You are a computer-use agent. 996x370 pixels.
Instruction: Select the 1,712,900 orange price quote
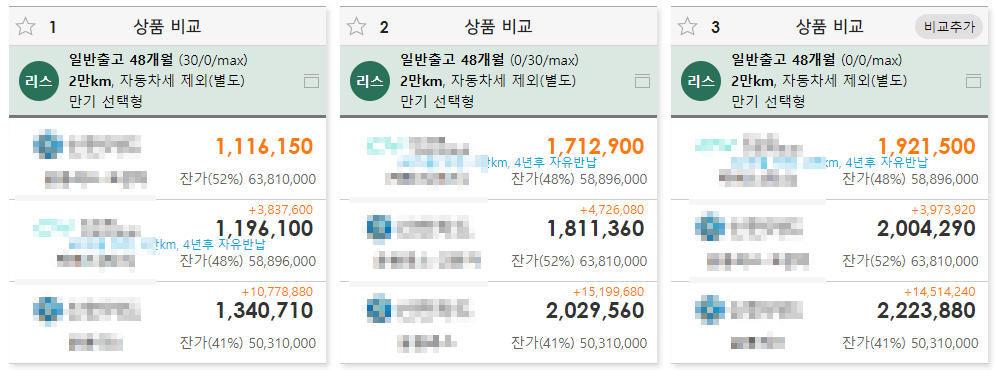[595, 147]
